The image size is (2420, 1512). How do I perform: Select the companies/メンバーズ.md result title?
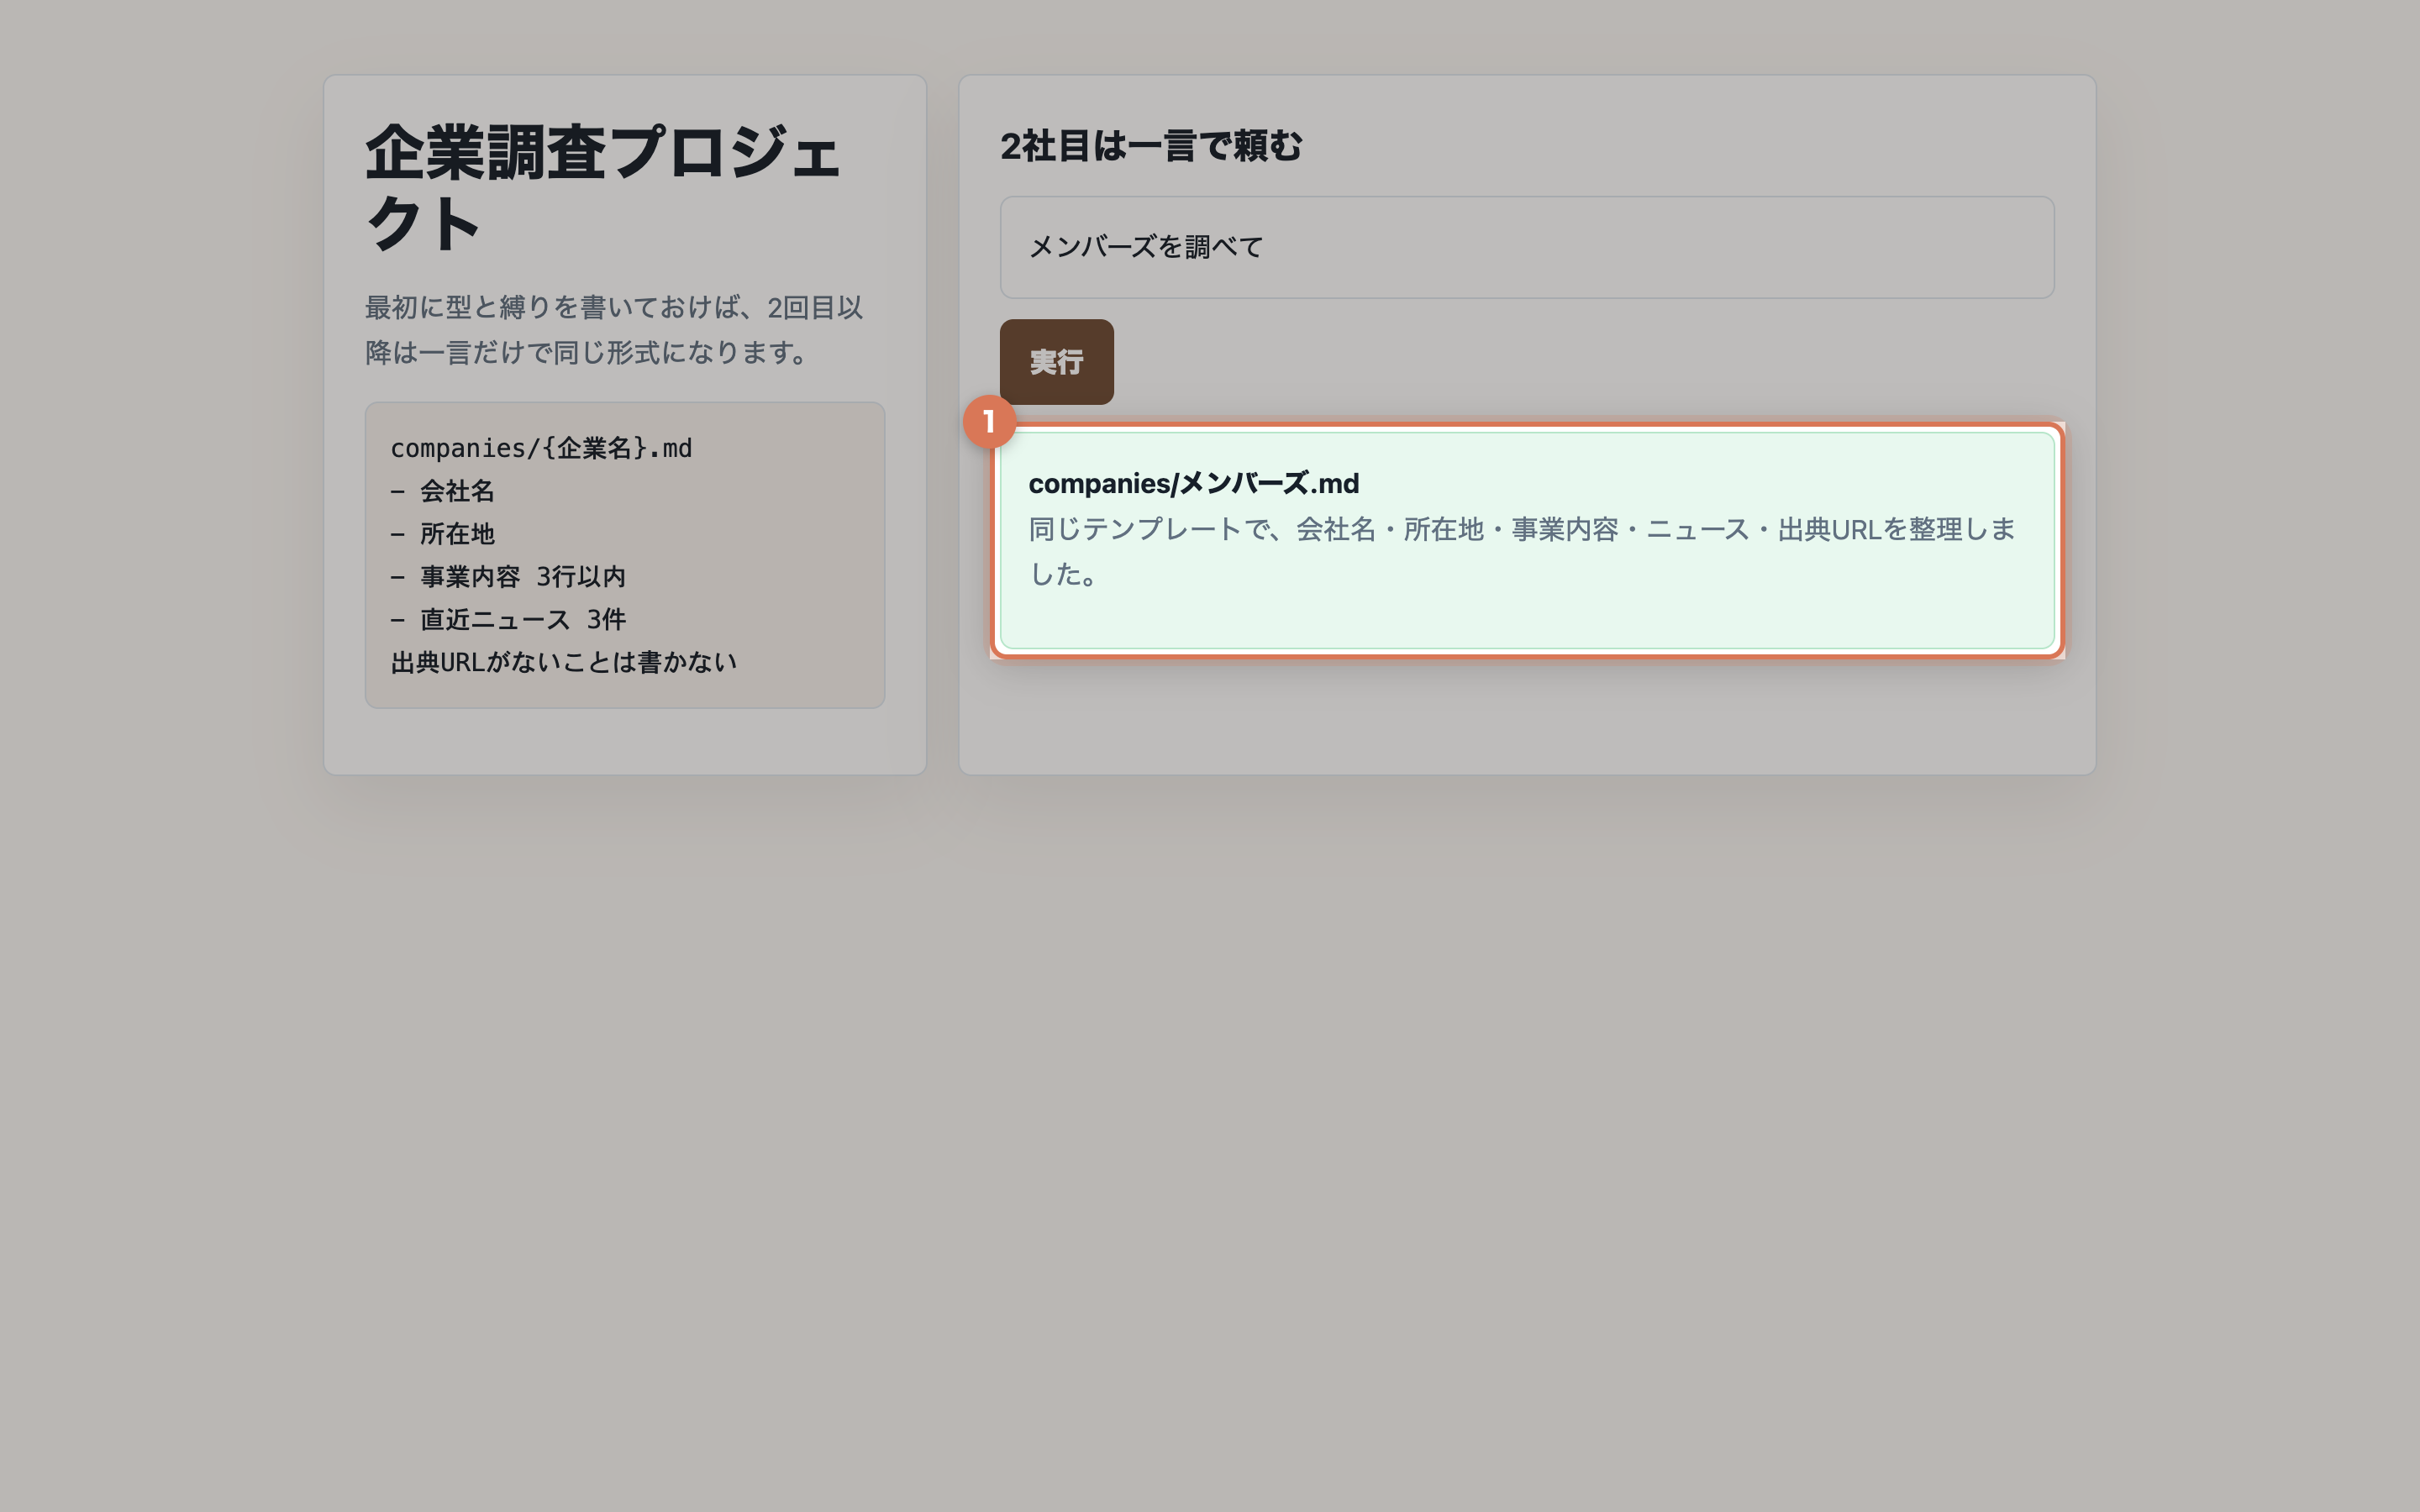1193,484
